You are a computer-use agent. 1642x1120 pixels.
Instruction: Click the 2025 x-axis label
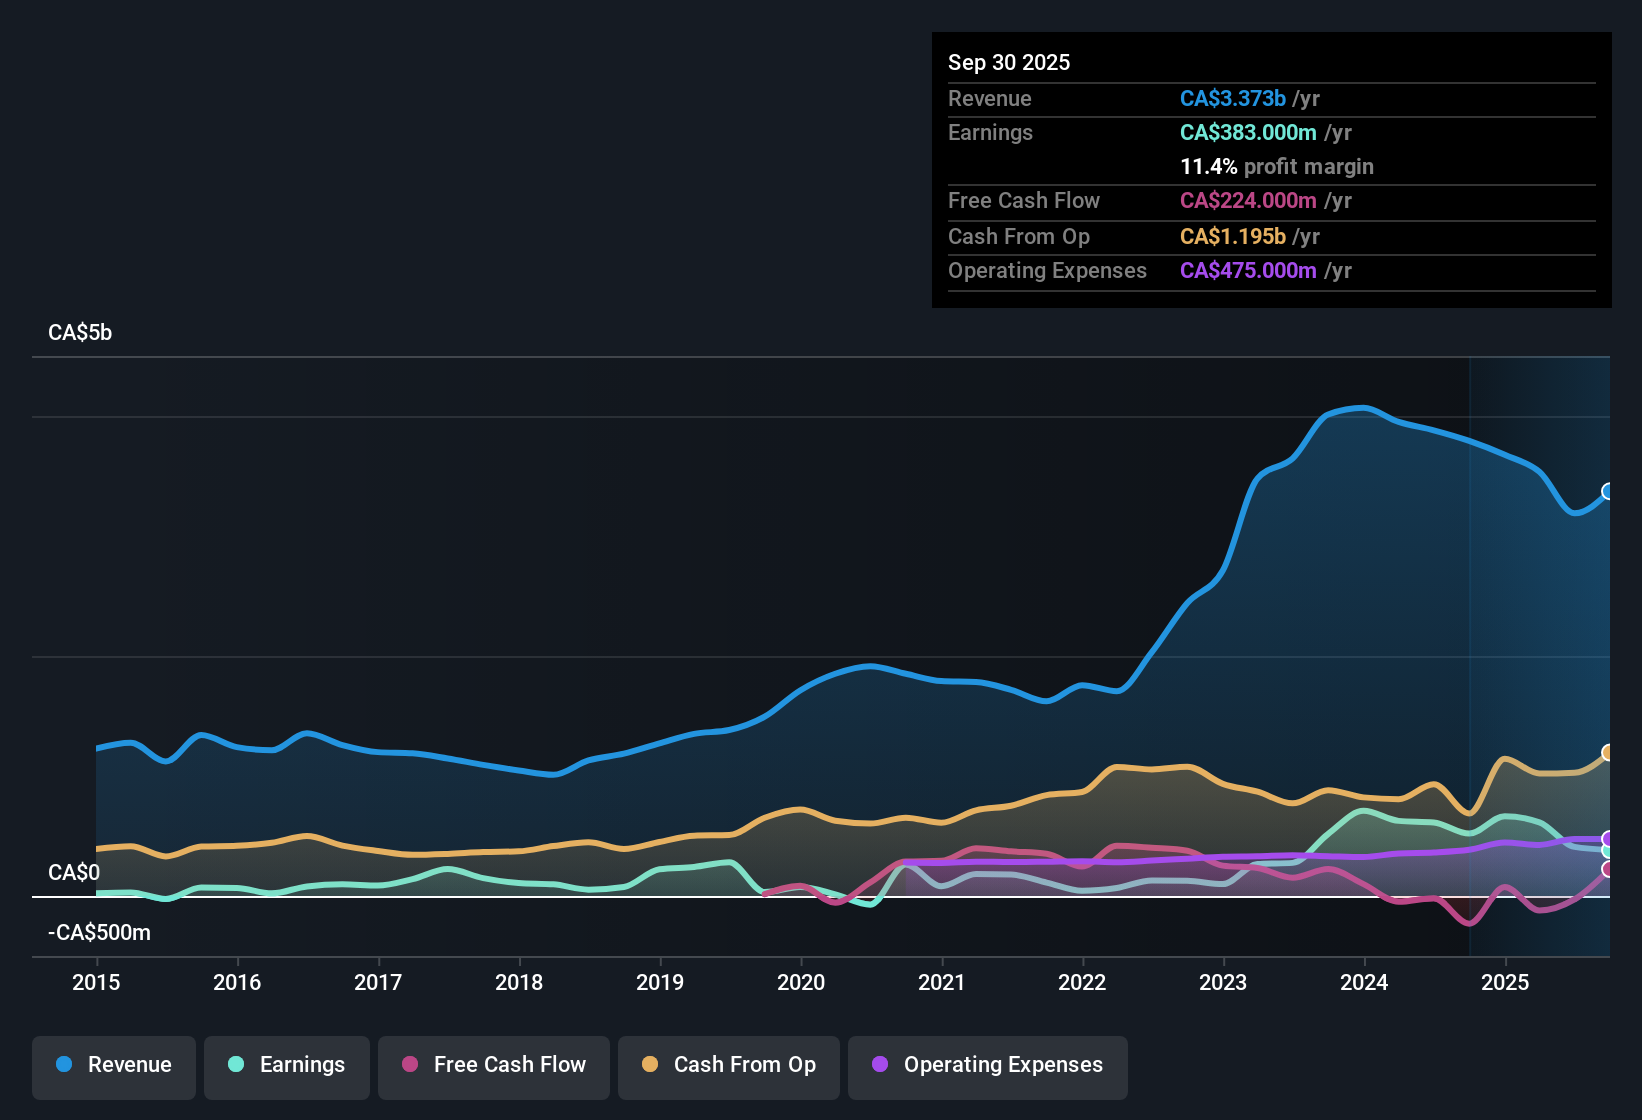point(1505,983)
